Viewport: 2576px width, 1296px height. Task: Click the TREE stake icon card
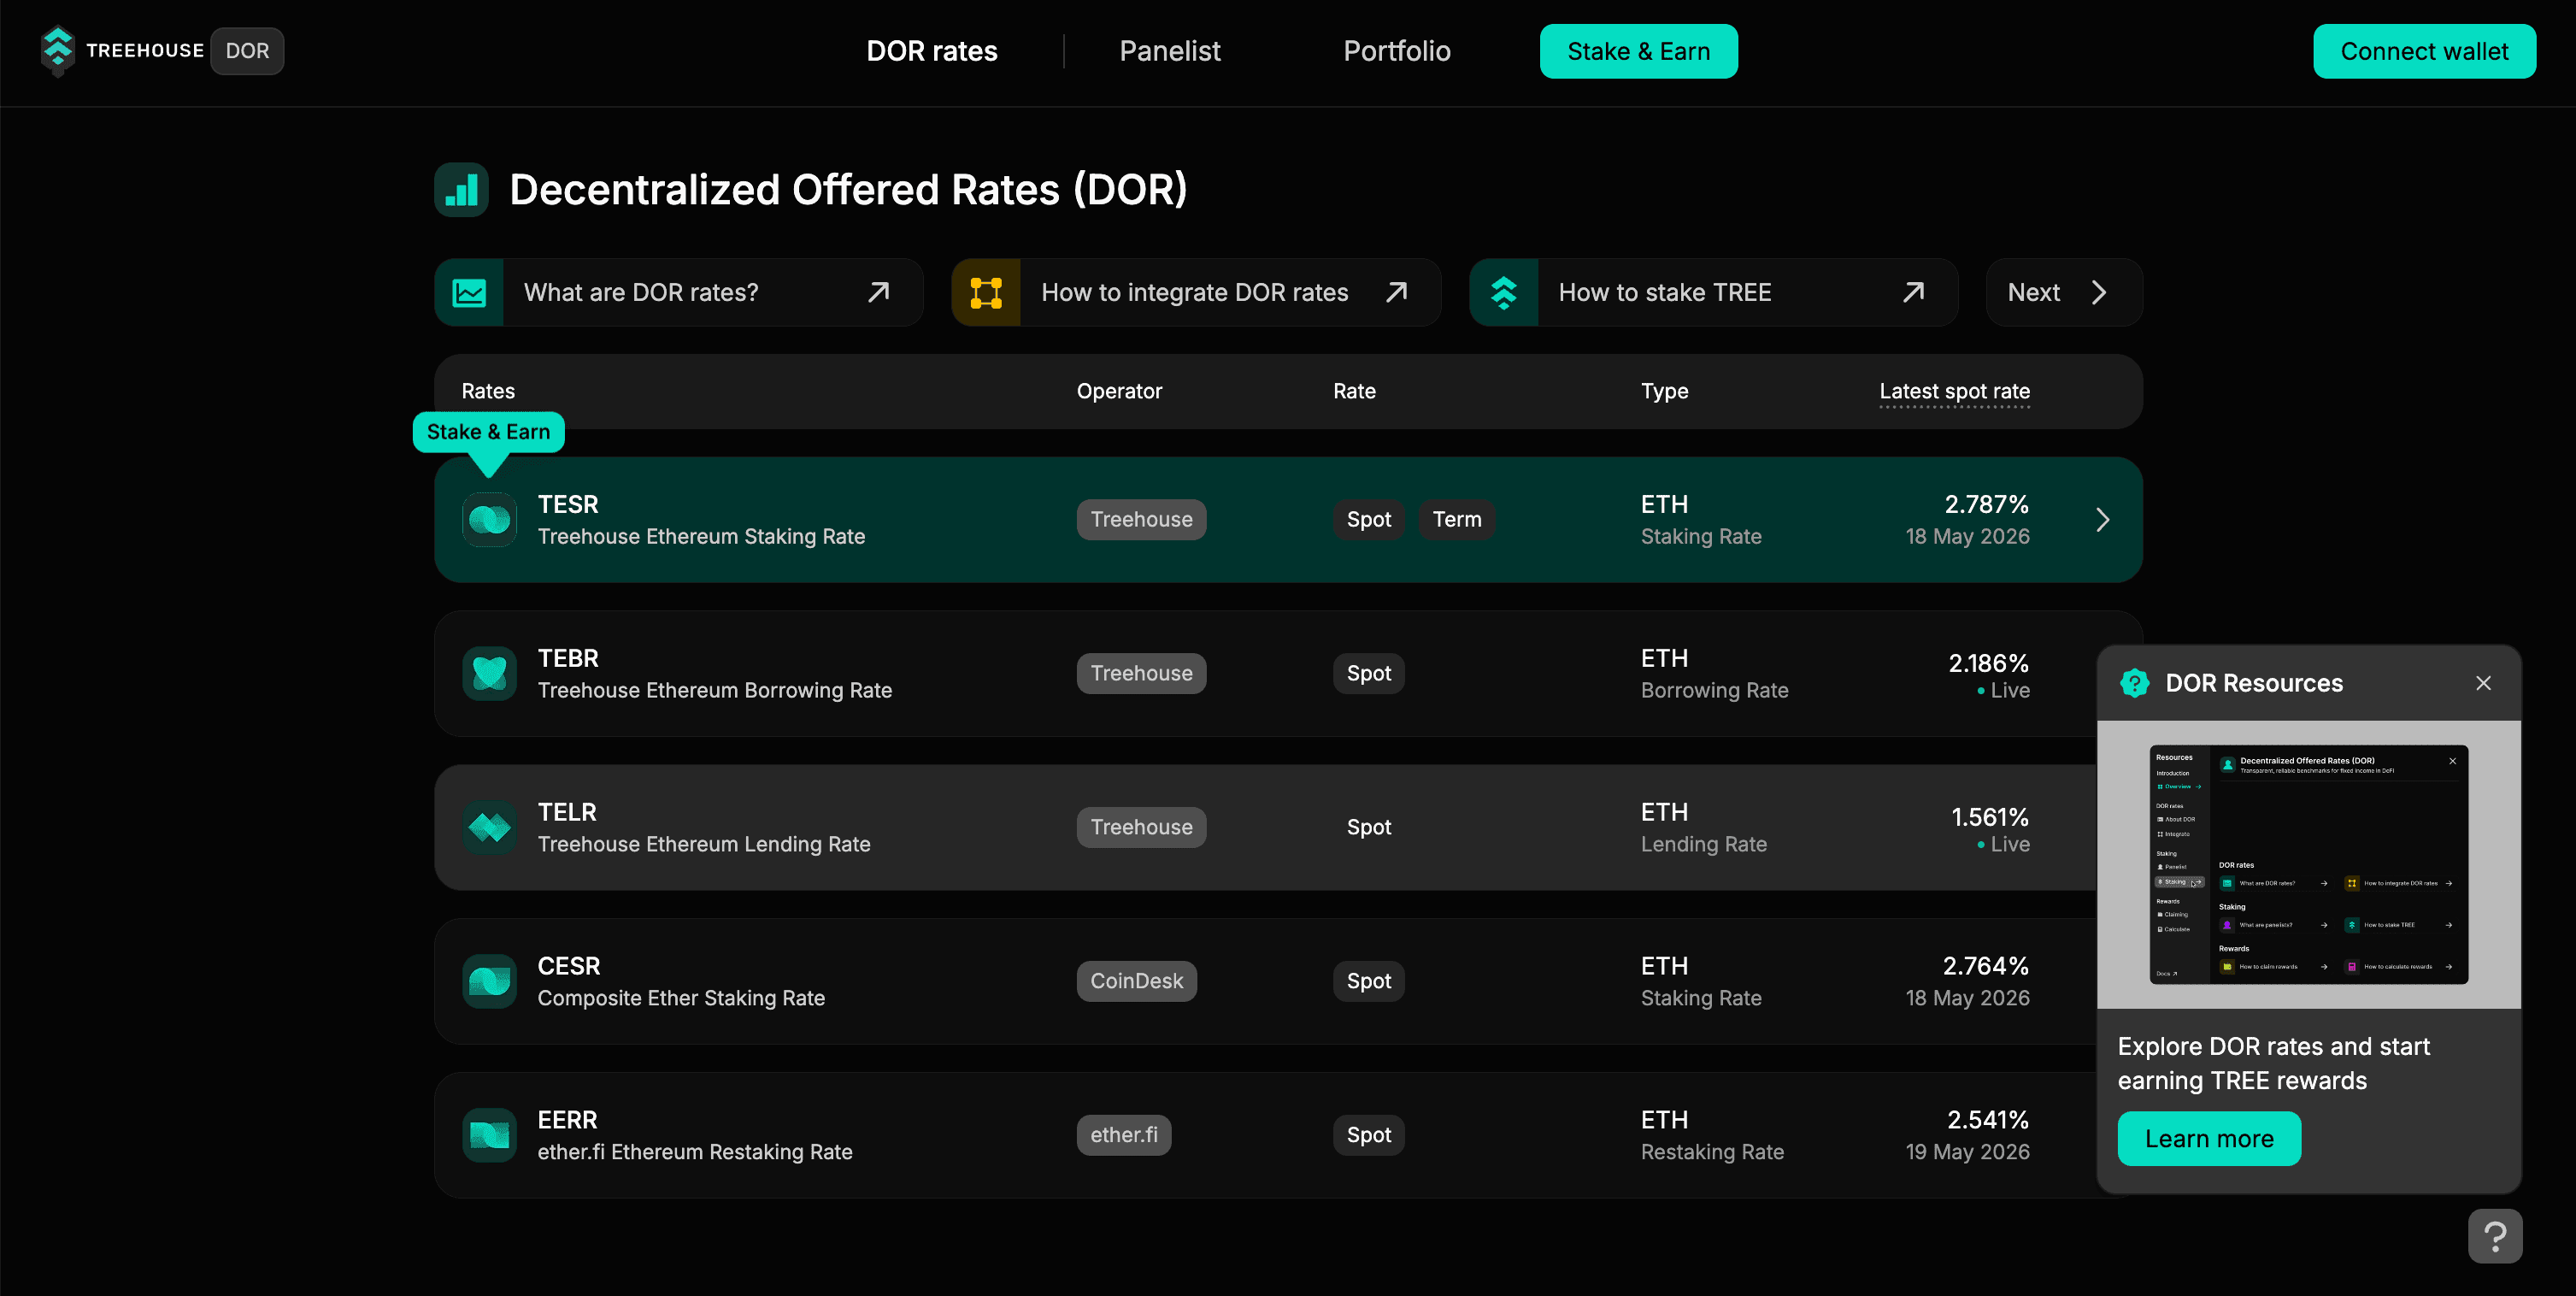coord(1503,293)
